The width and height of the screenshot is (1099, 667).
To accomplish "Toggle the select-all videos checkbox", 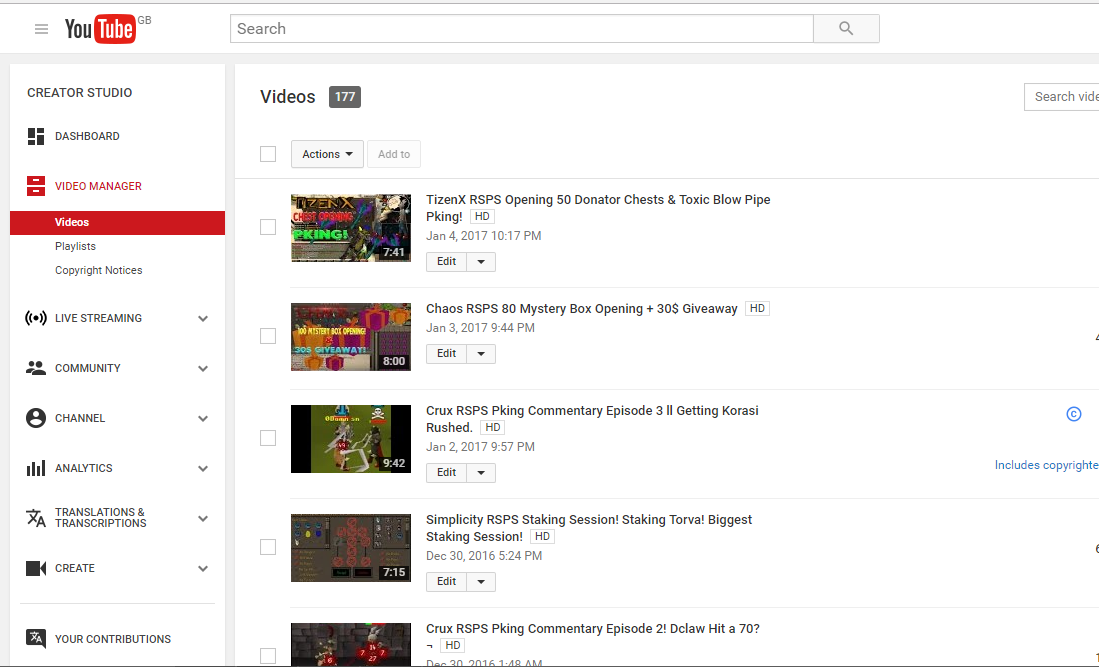I will coord(268,154).
